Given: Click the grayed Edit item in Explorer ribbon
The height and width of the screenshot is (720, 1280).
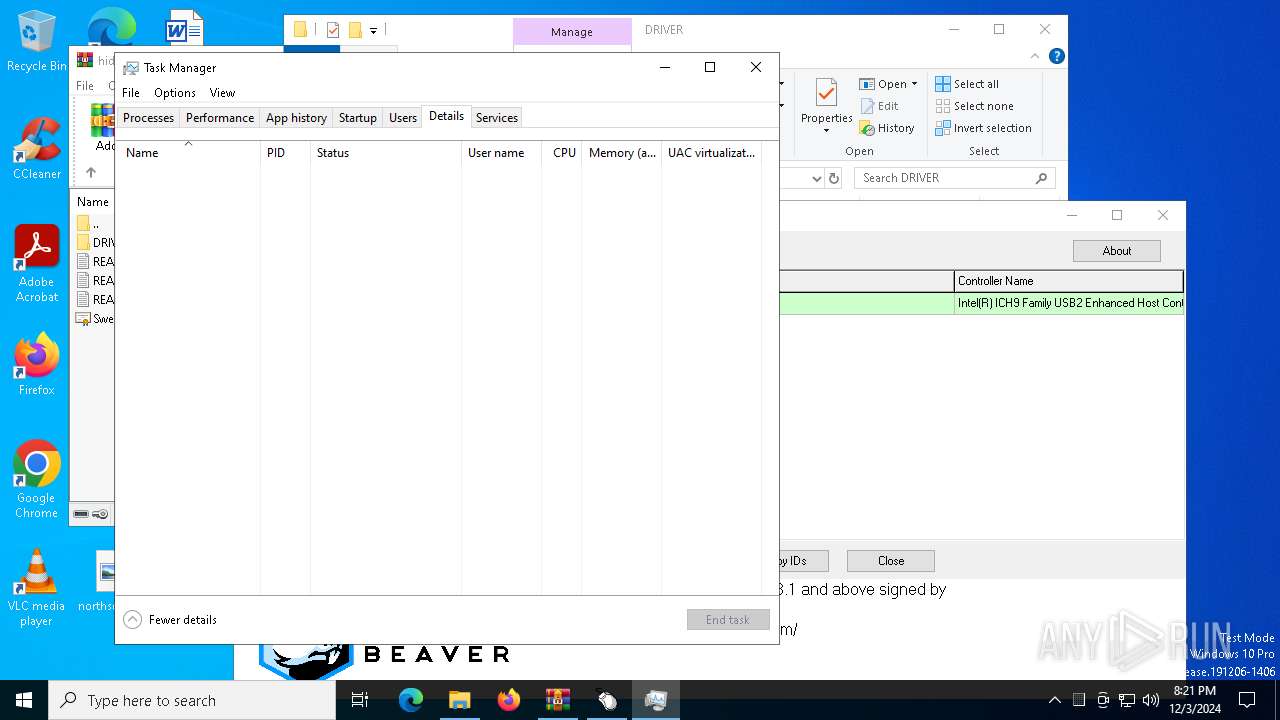Looking at the screenshot, I should click(879, 106).
